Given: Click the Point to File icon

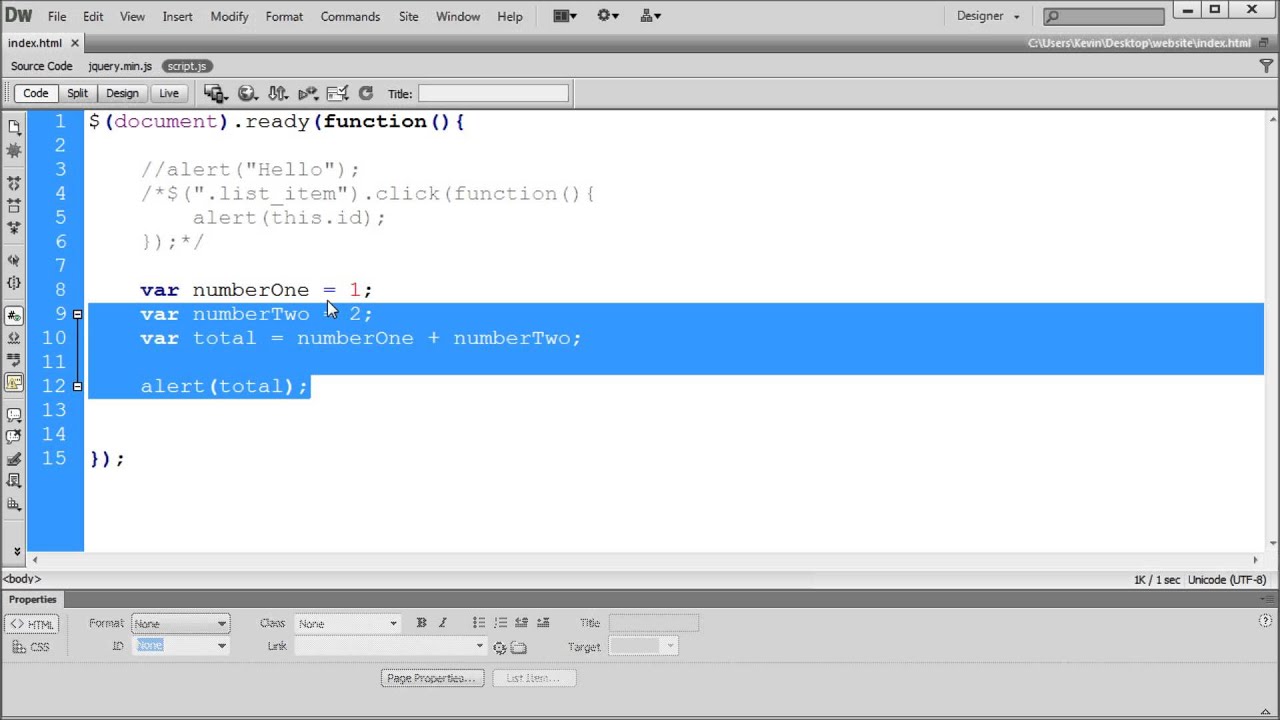Looking at the screenshot, I should pos(499,647).
